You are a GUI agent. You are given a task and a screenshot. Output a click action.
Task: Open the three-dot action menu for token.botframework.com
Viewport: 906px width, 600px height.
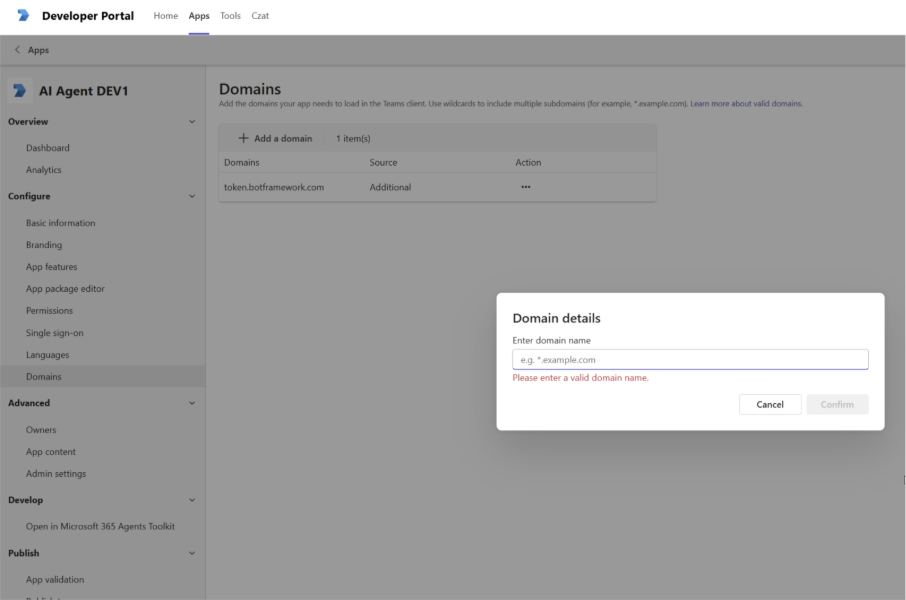[526, 187]
